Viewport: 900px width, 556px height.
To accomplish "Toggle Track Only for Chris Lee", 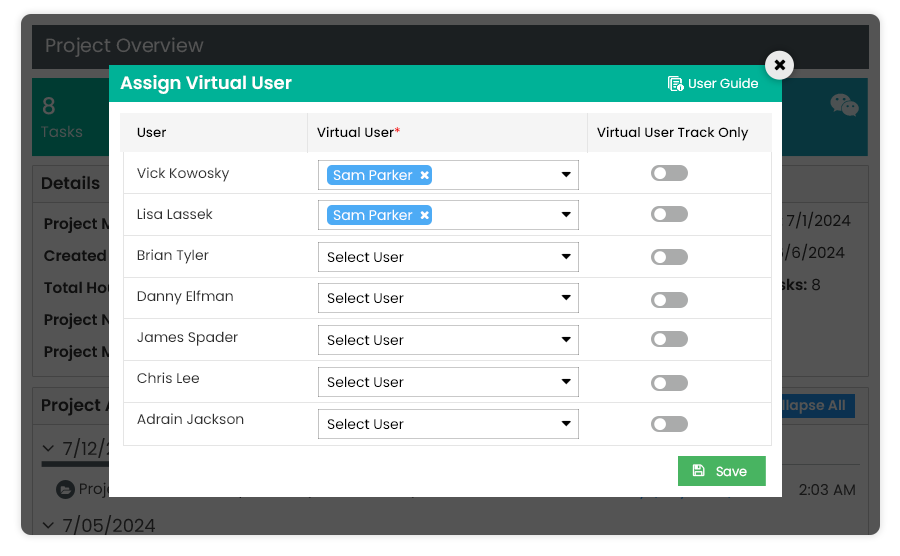I will pyautogui.click(x=669, y=383).
